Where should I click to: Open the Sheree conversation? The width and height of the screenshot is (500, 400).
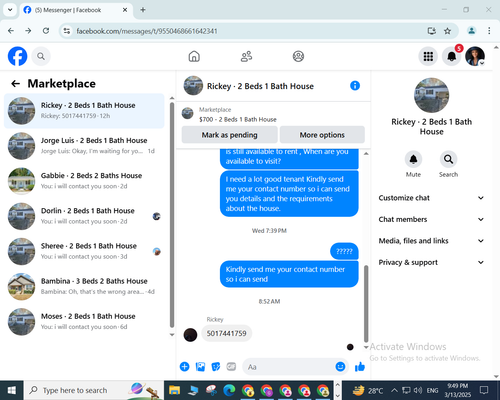click(84, 251)
